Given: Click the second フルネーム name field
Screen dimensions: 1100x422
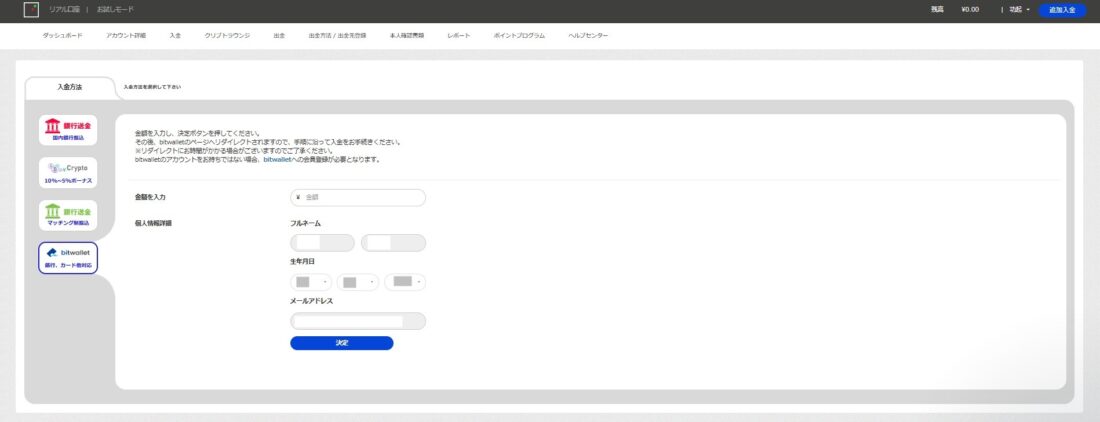Looking at the screenshot, I should tap(394, 243).
